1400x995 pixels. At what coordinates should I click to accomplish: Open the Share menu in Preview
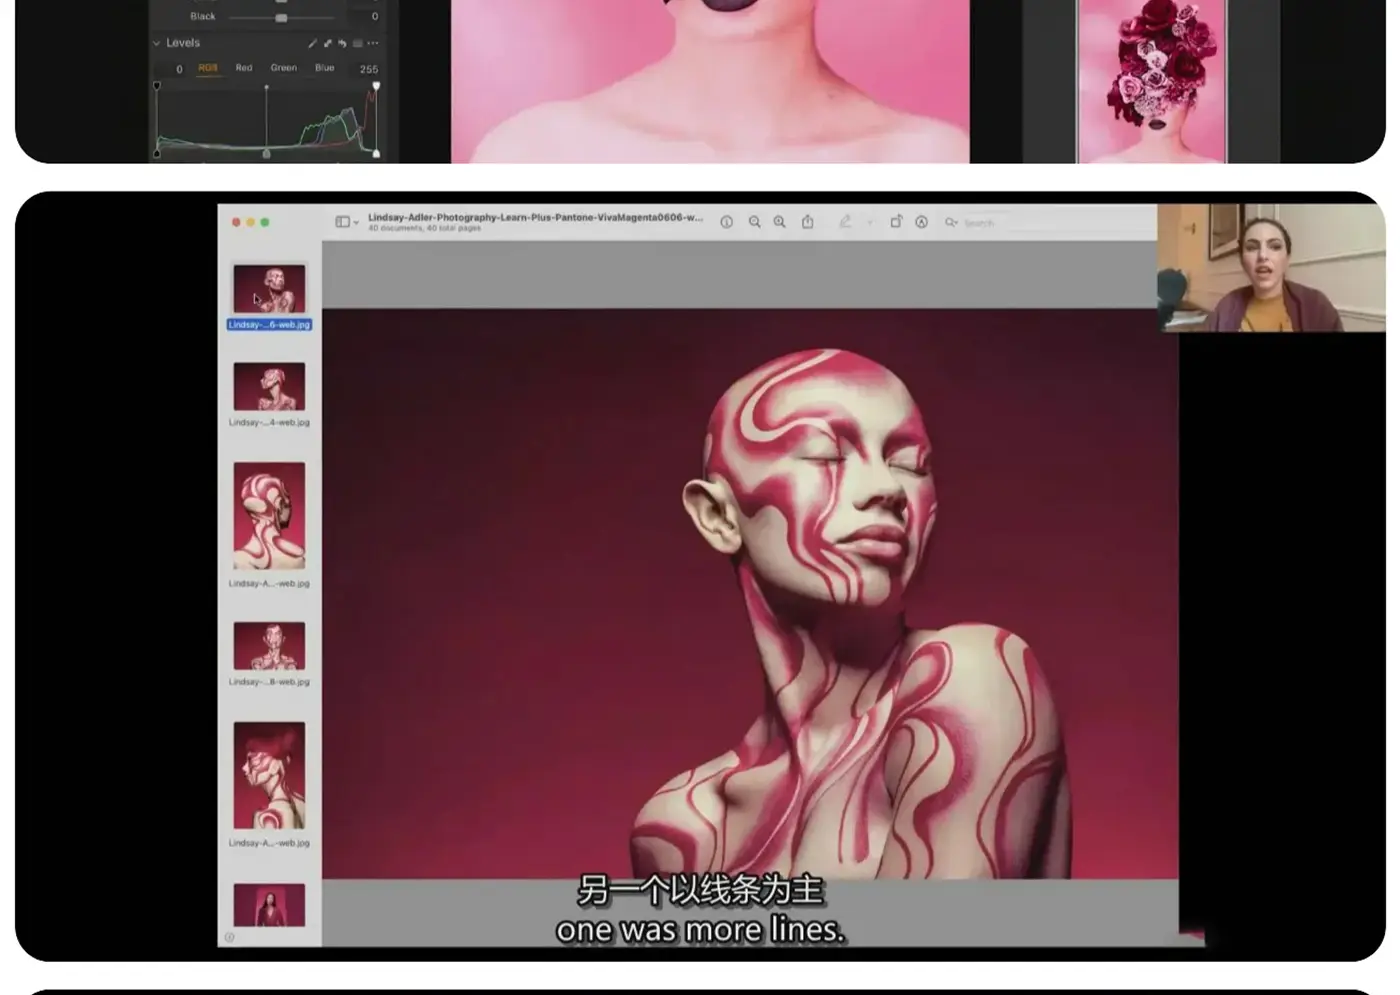click(x=807, y=222)
